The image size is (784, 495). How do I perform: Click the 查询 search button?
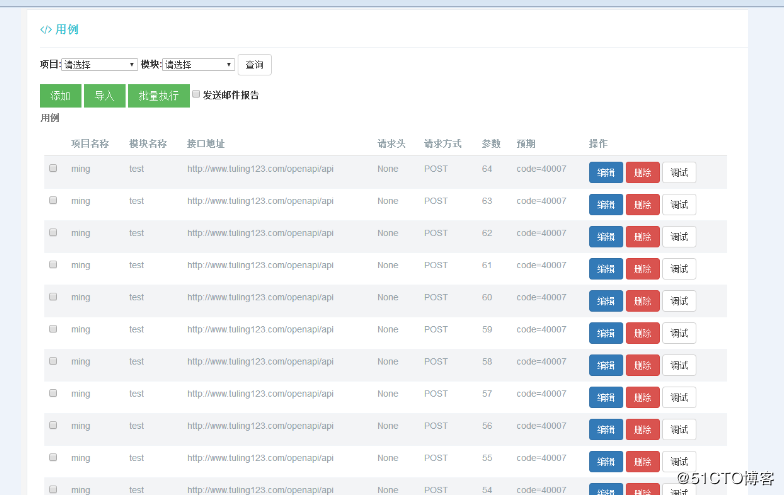coord(255,65)
